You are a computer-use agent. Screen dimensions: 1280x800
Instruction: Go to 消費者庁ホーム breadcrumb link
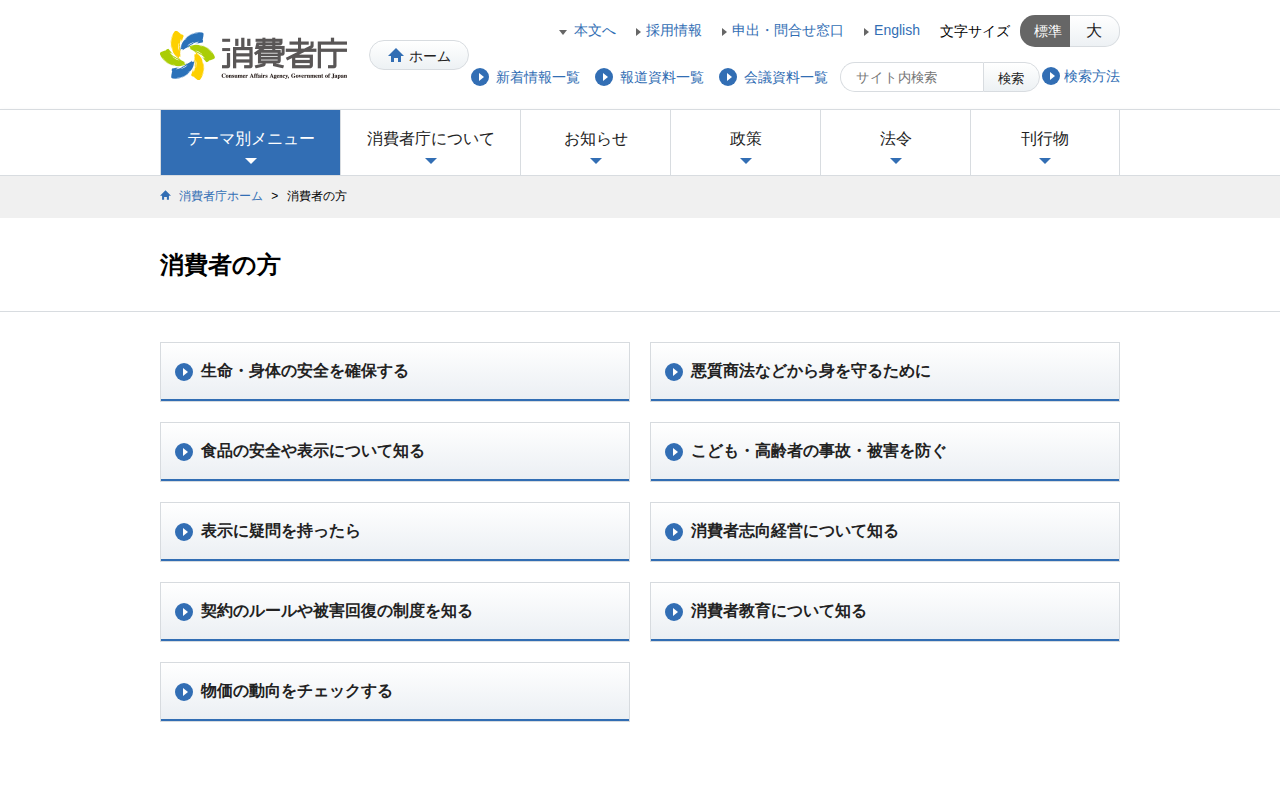click(221, 196)
